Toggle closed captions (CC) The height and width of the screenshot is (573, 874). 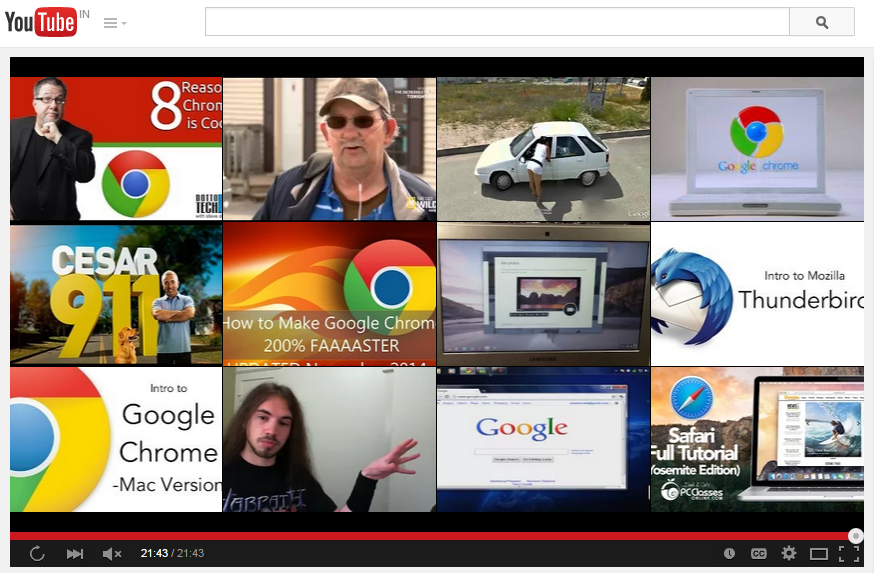click(759, 553)
